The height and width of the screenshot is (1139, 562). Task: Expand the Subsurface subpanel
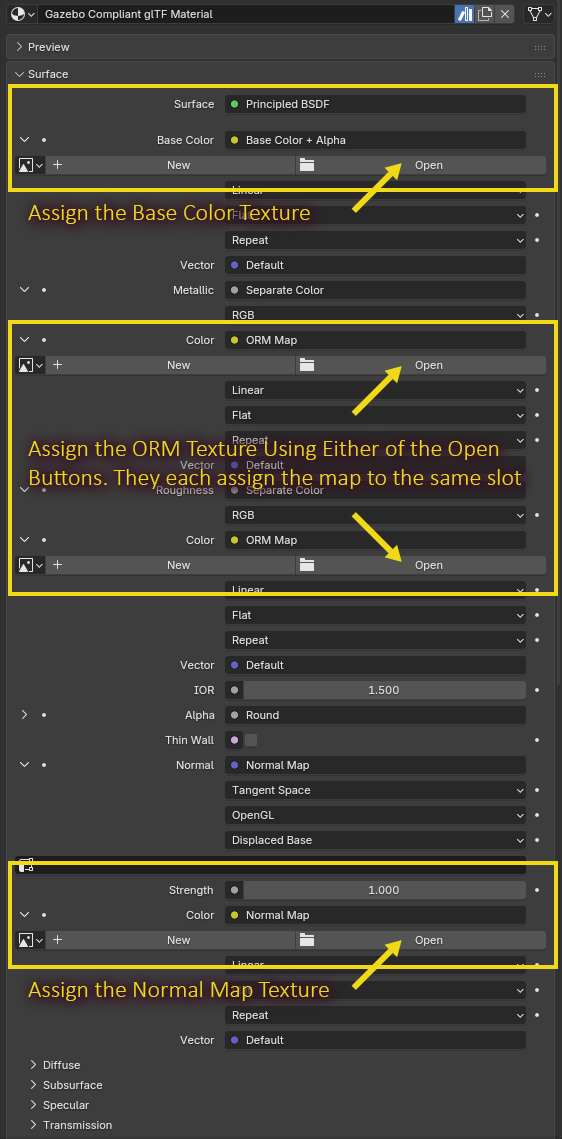[x=33, y=1085]
